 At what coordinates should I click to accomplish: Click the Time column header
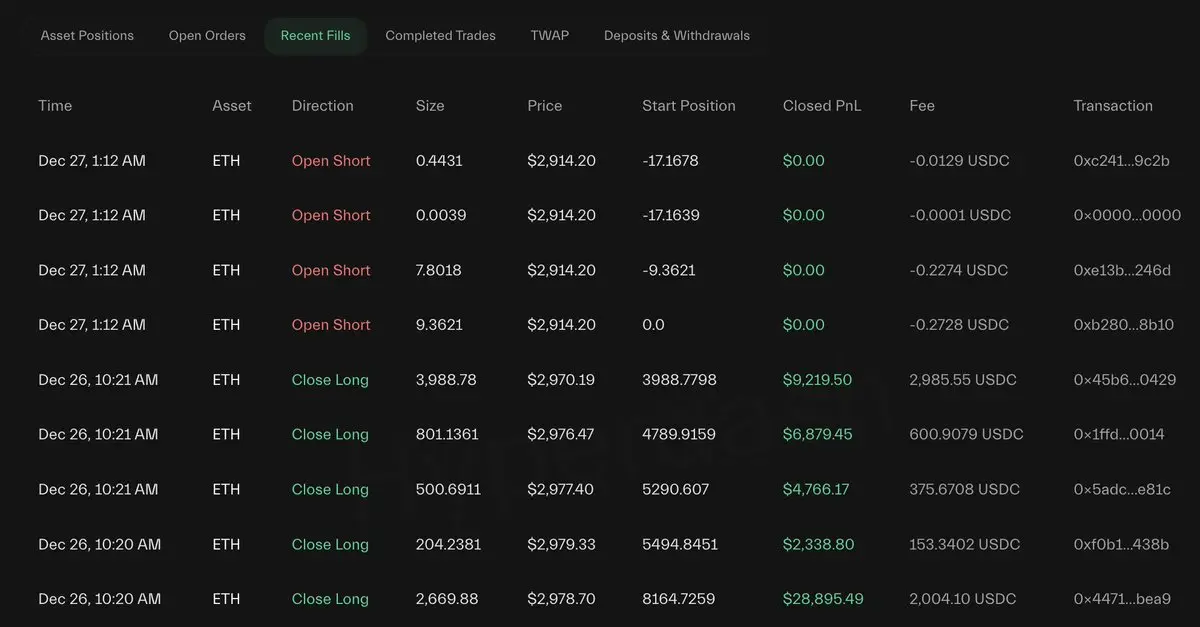point(55,106)
